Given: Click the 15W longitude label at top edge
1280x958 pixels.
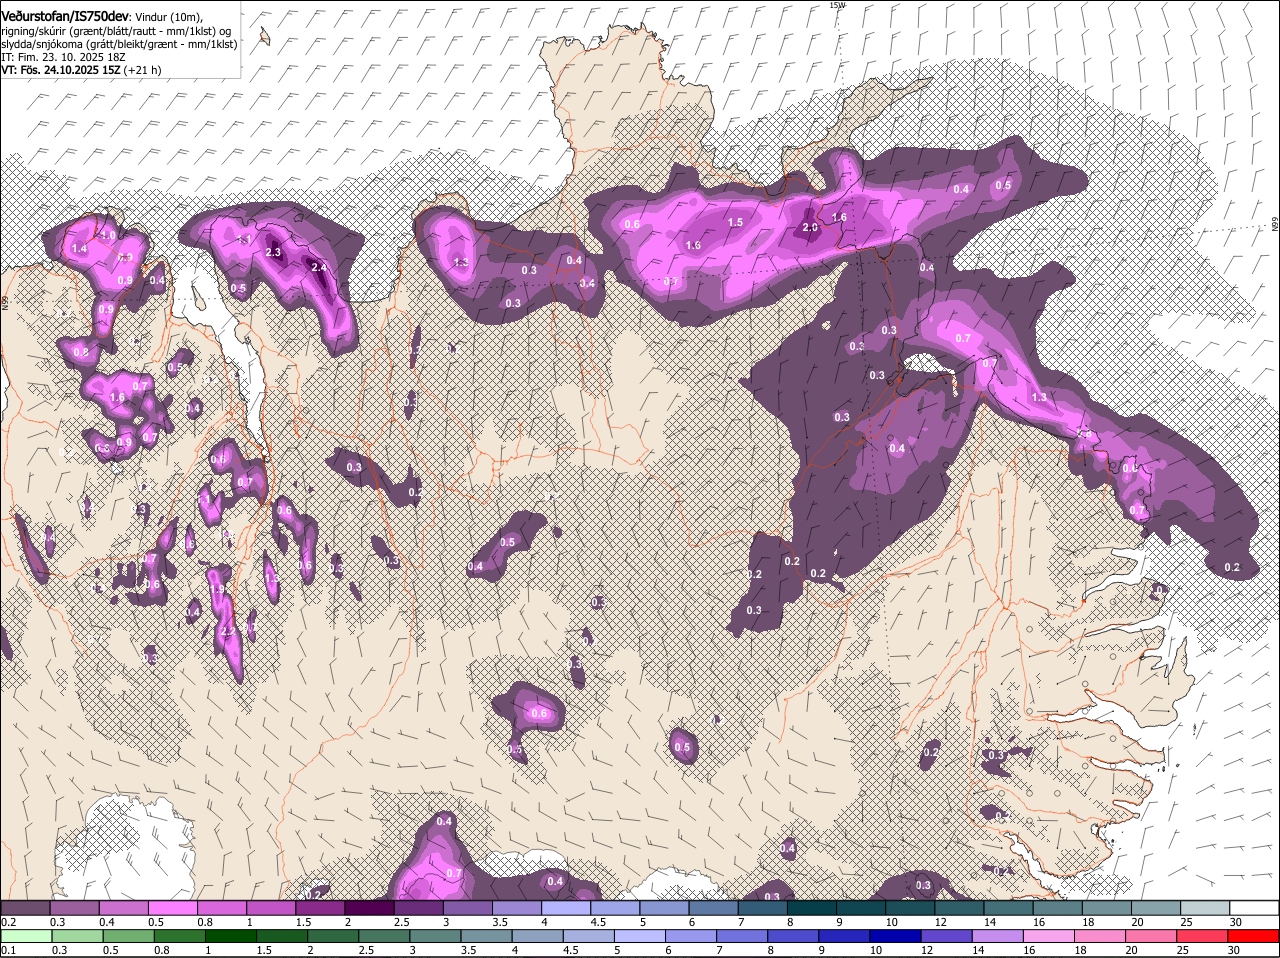Looking at the screenshot, I should 837,5.
